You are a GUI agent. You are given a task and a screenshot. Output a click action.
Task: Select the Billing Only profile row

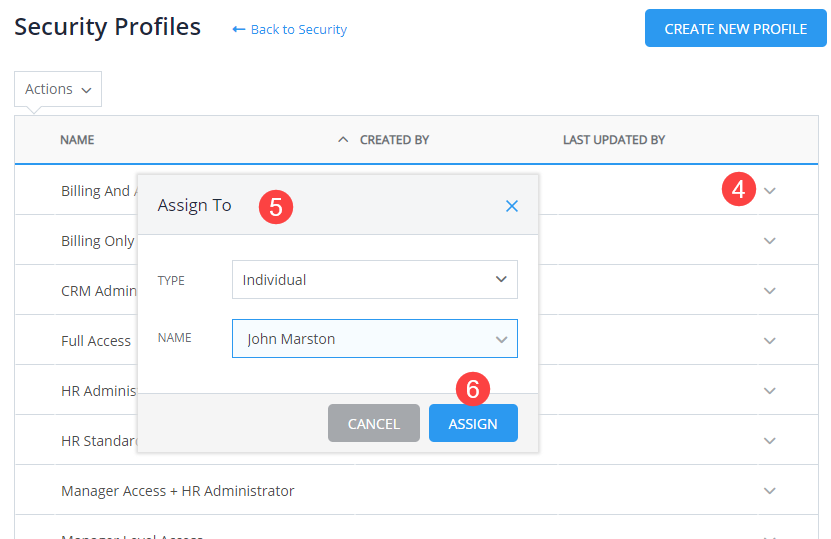point(98,241)
